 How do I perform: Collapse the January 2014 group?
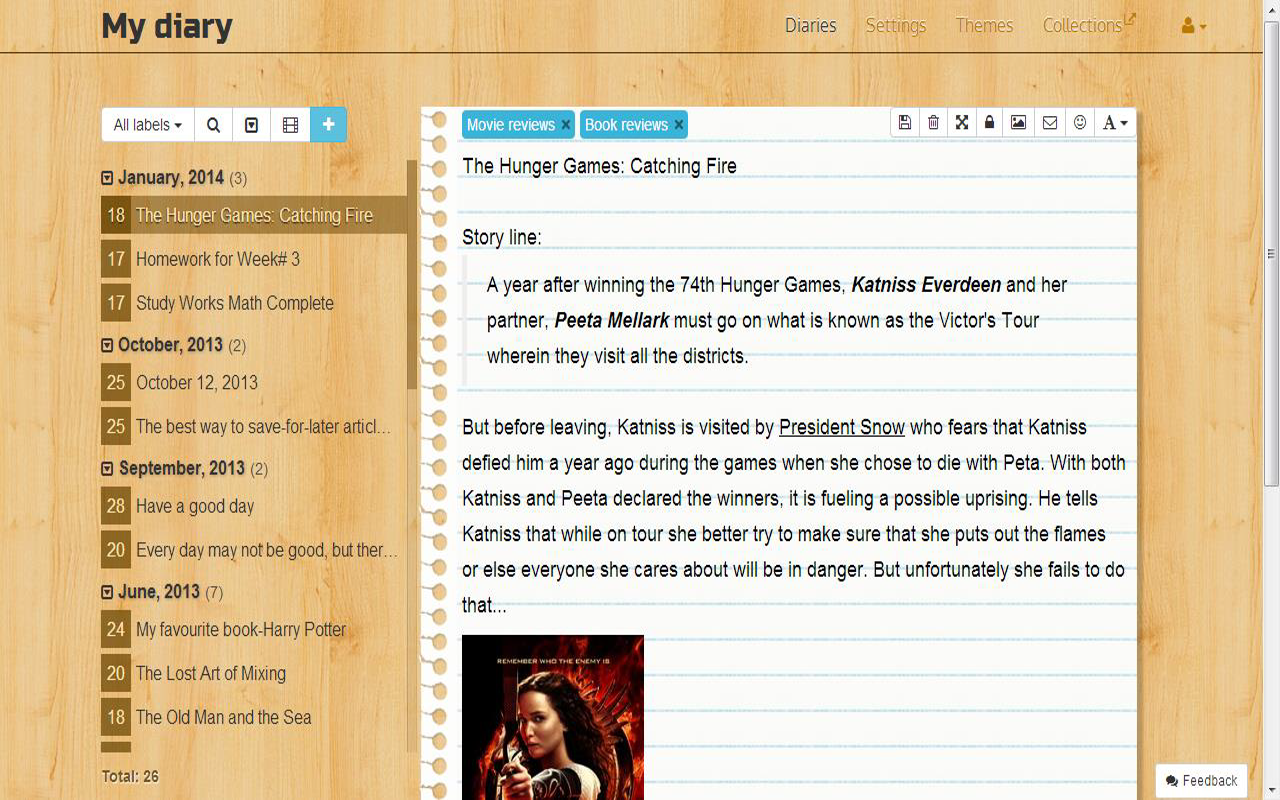[x=106, y=177]
